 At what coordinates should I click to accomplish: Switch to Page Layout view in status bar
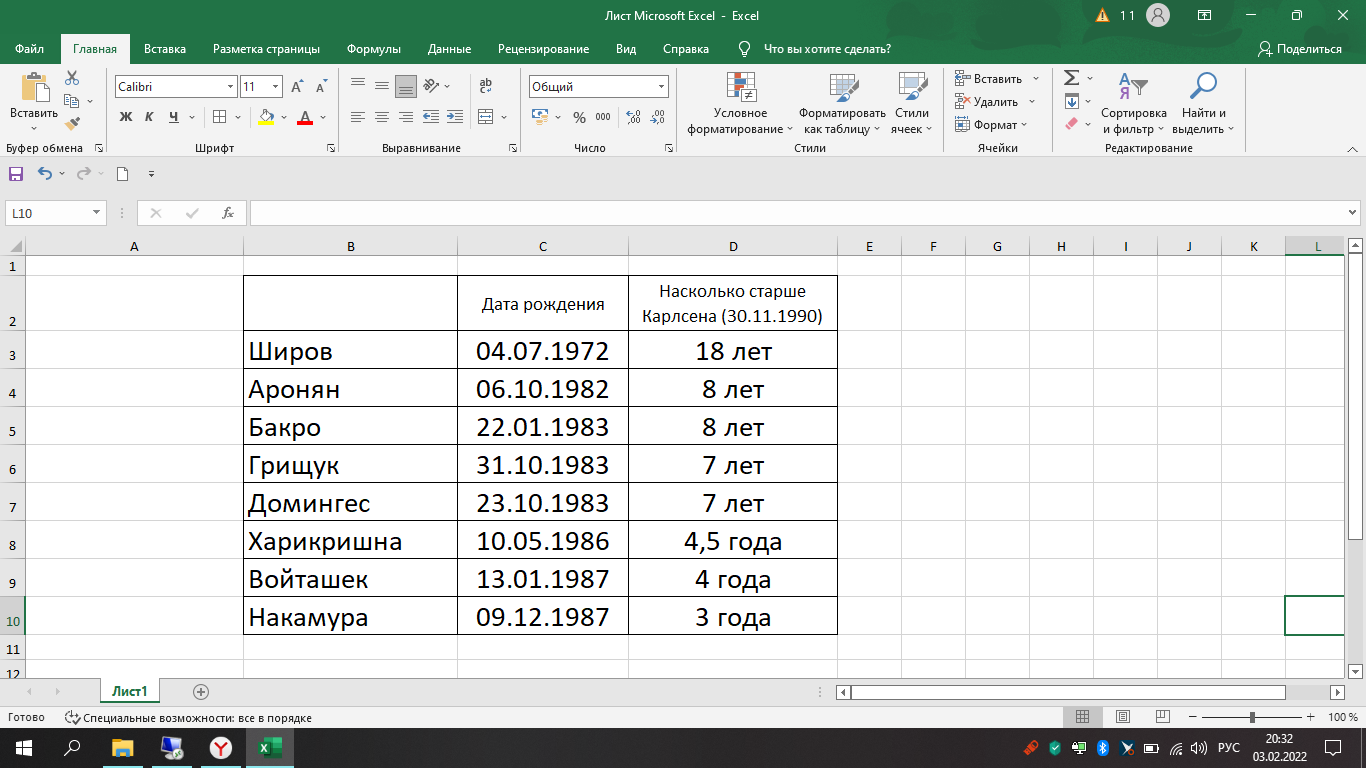(x=1122, y=718)
